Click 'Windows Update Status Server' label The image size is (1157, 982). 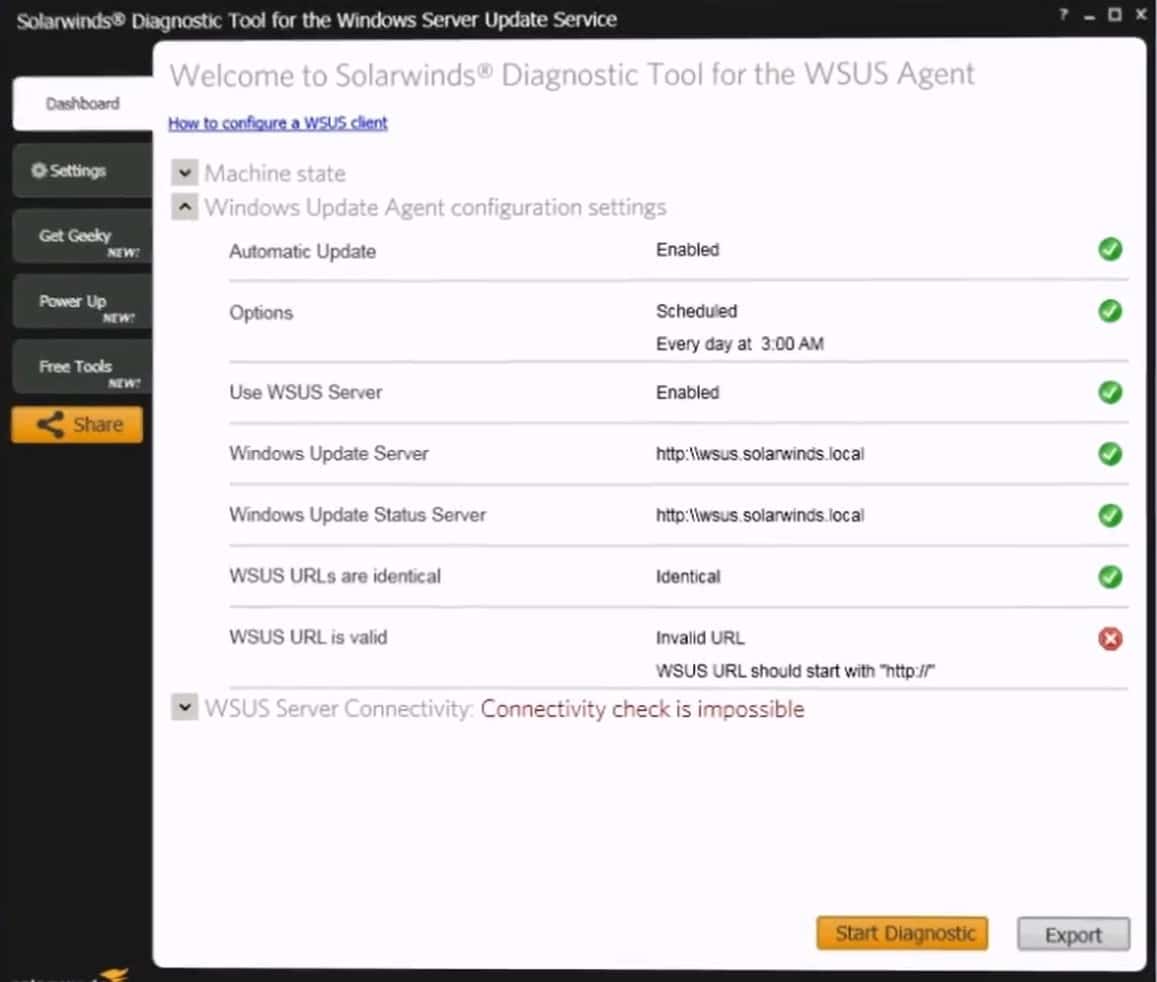pyautogui.click(x=357, y=514)
